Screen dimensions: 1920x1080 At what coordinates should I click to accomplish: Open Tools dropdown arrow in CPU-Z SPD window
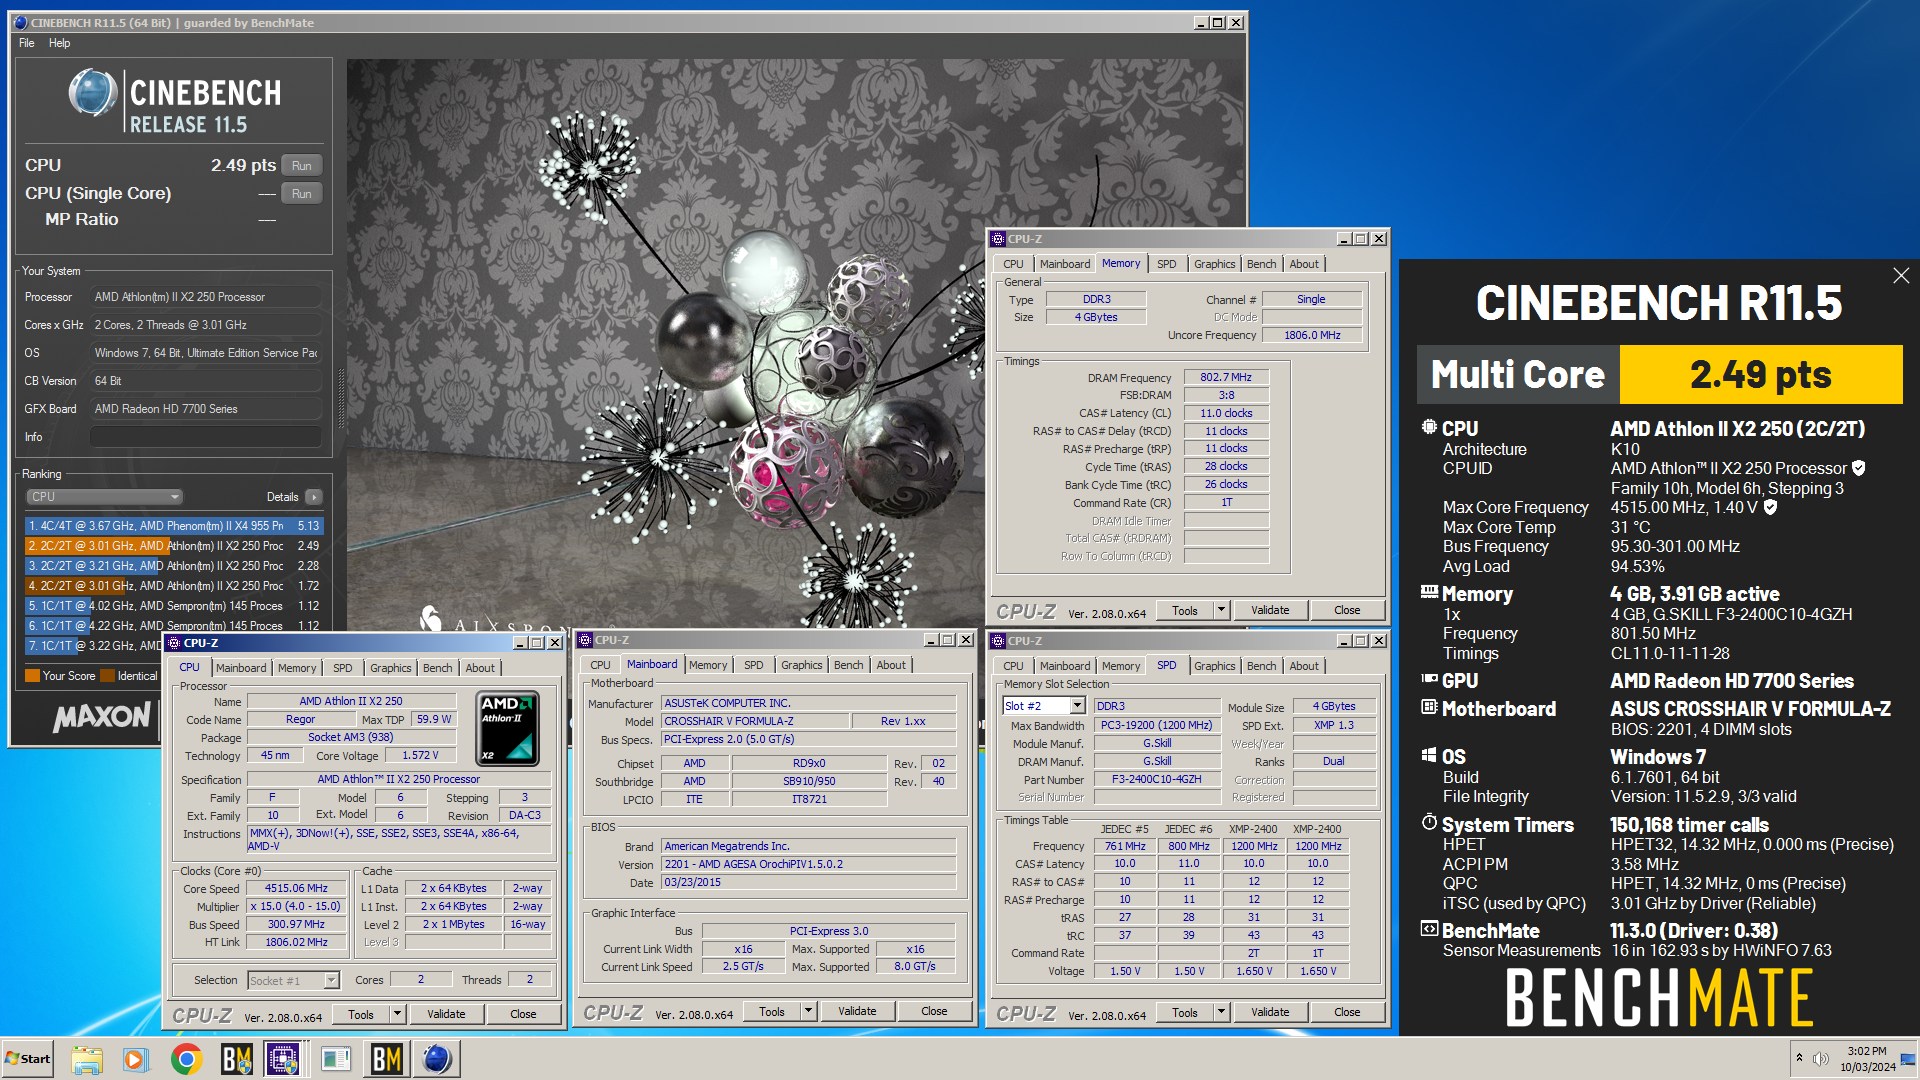[x=1221, y=1012]
